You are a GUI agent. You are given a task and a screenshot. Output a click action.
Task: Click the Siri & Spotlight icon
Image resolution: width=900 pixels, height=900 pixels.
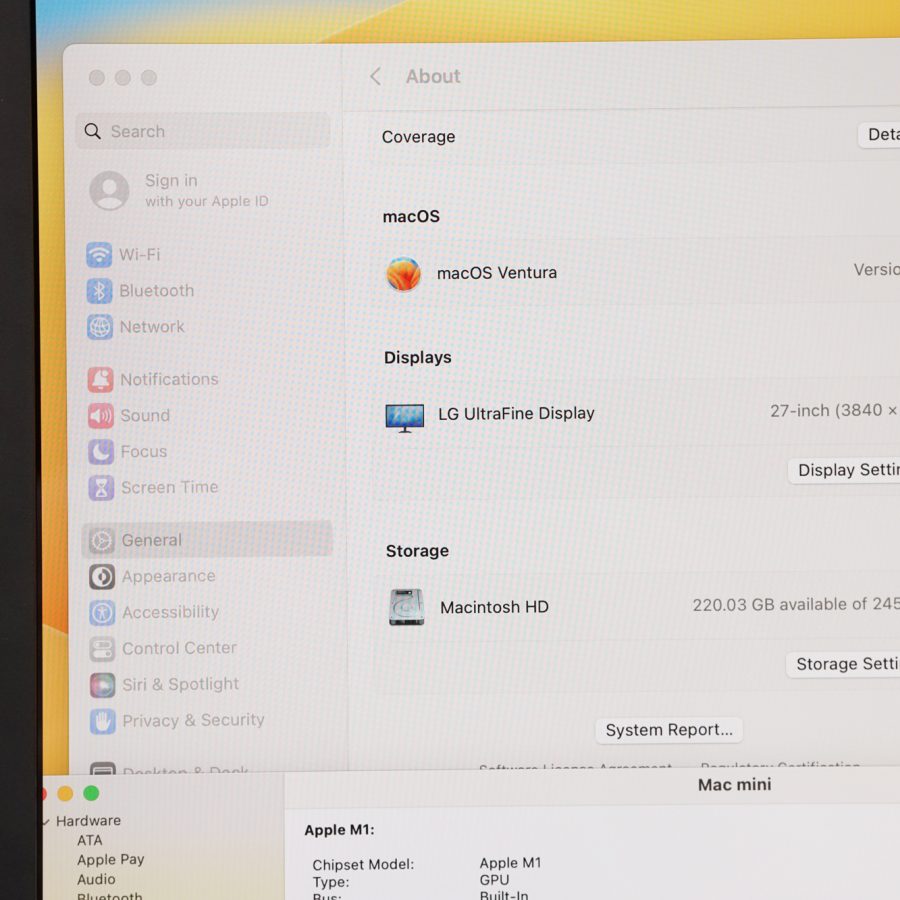(x=103, y=685)
